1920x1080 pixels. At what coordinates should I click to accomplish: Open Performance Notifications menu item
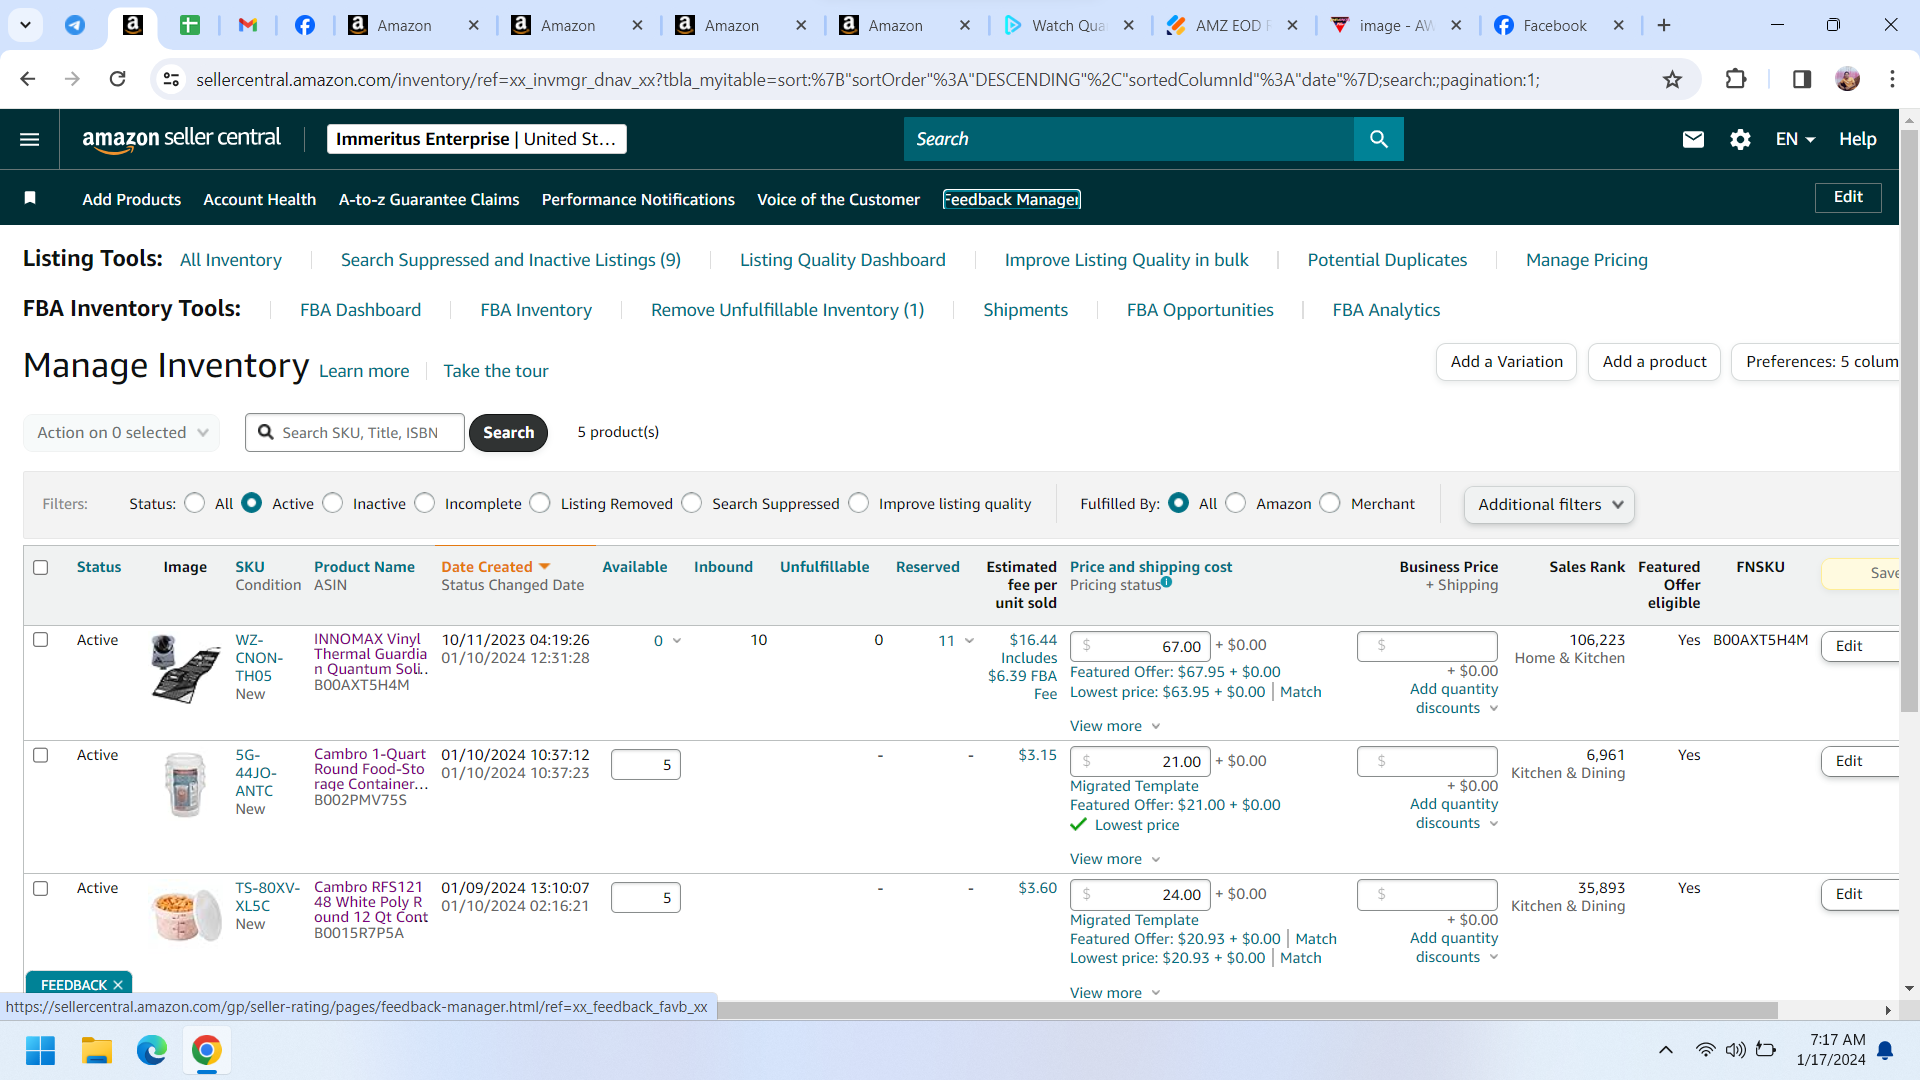[638, 199]
